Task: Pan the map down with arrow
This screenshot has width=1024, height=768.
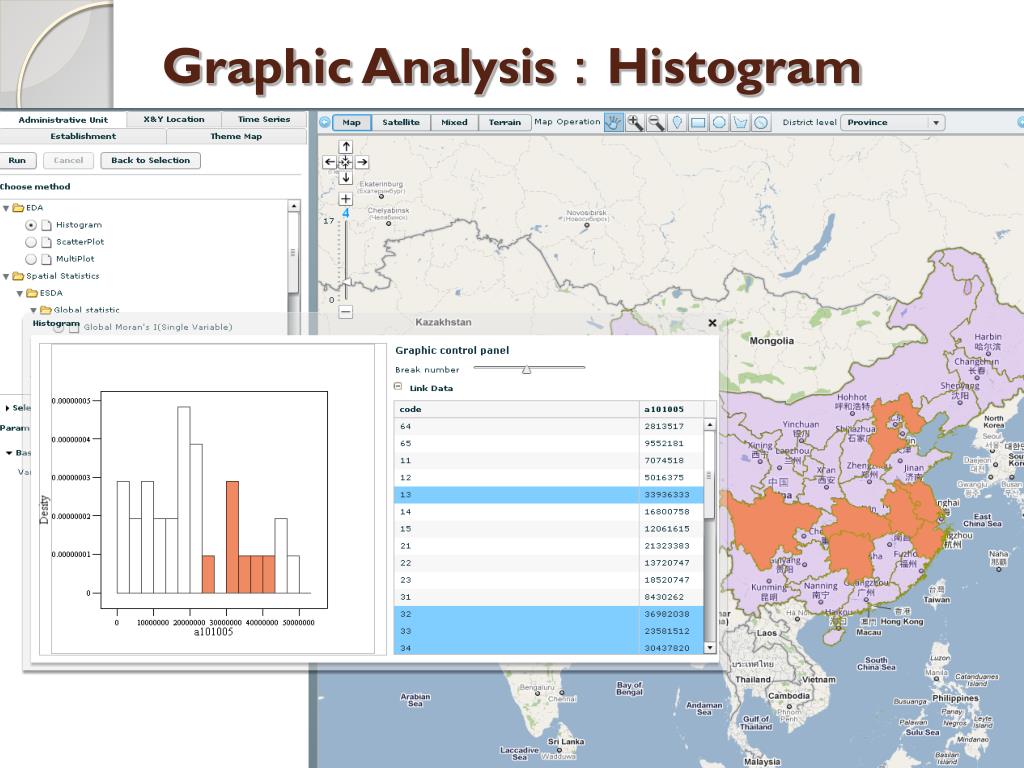Action: pos(345,178)
